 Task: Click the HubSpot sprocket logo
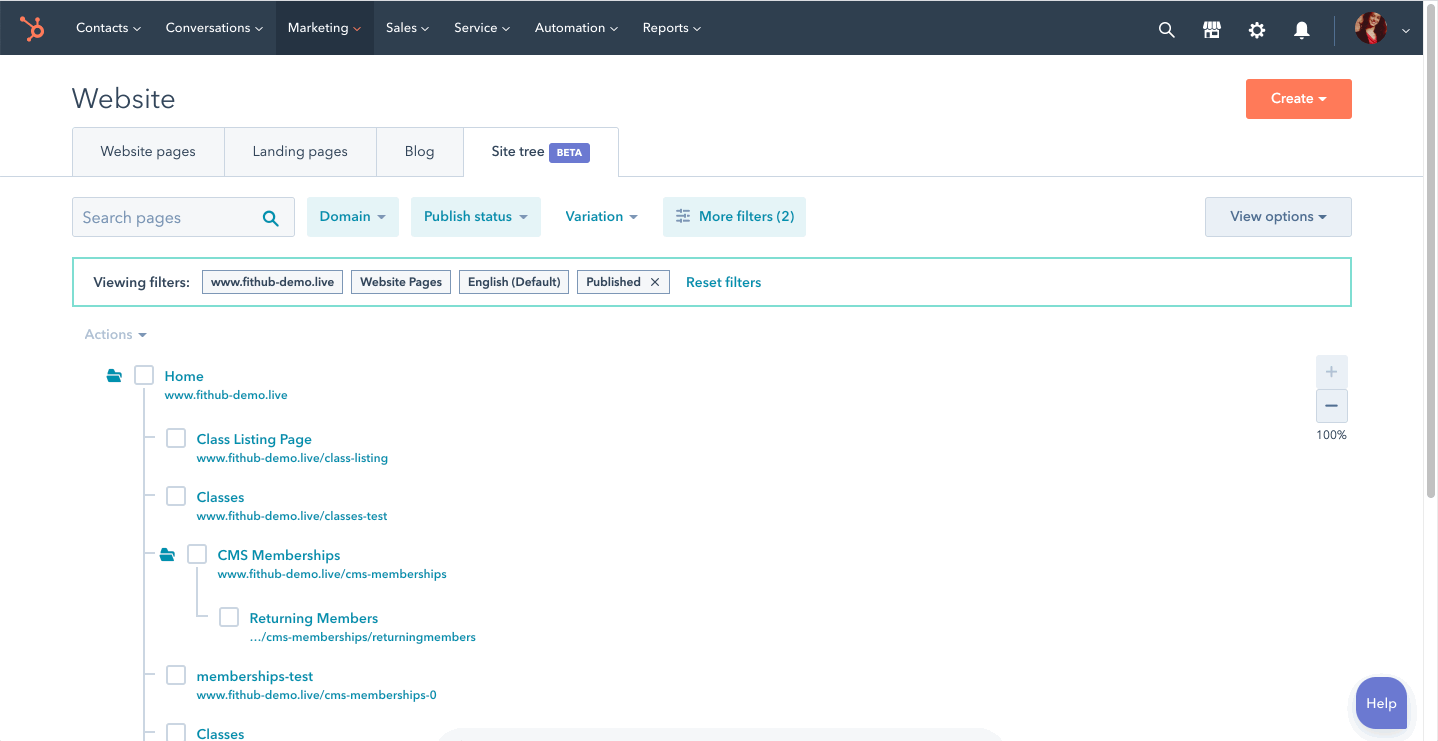coord(32,28)
